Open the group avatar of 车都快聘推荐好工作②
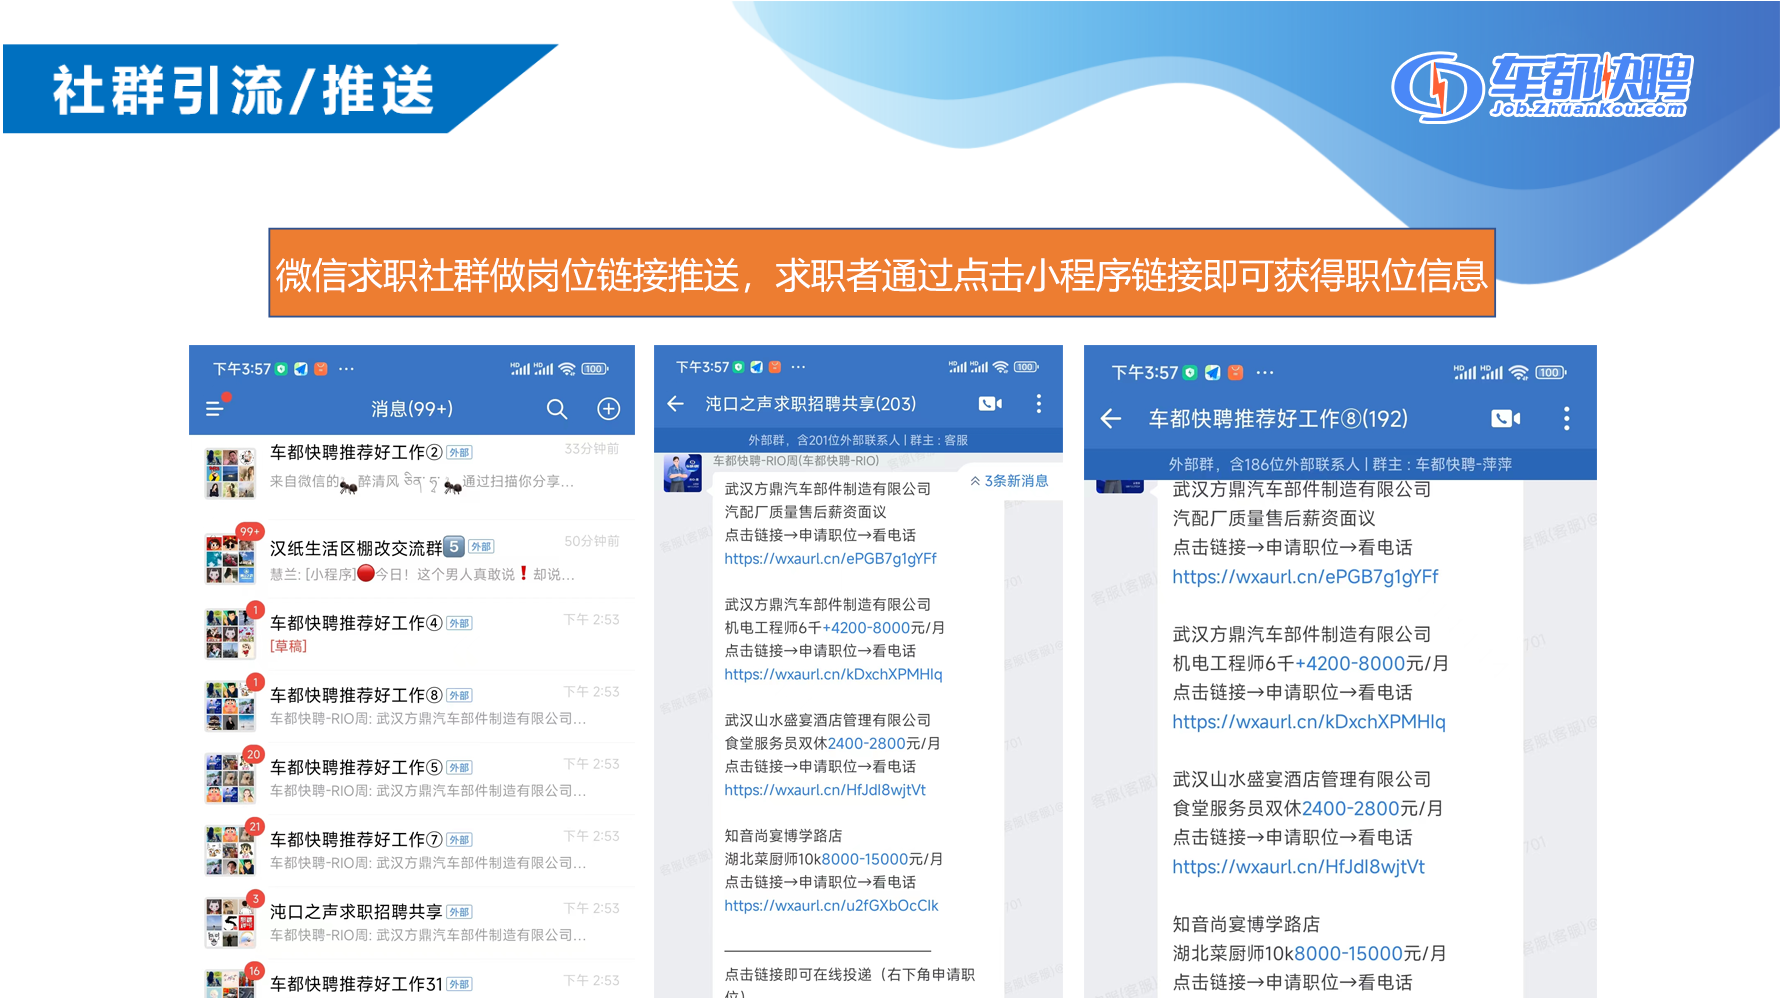Viewport: 1782px width, 998px height. [x=230, y=472]
